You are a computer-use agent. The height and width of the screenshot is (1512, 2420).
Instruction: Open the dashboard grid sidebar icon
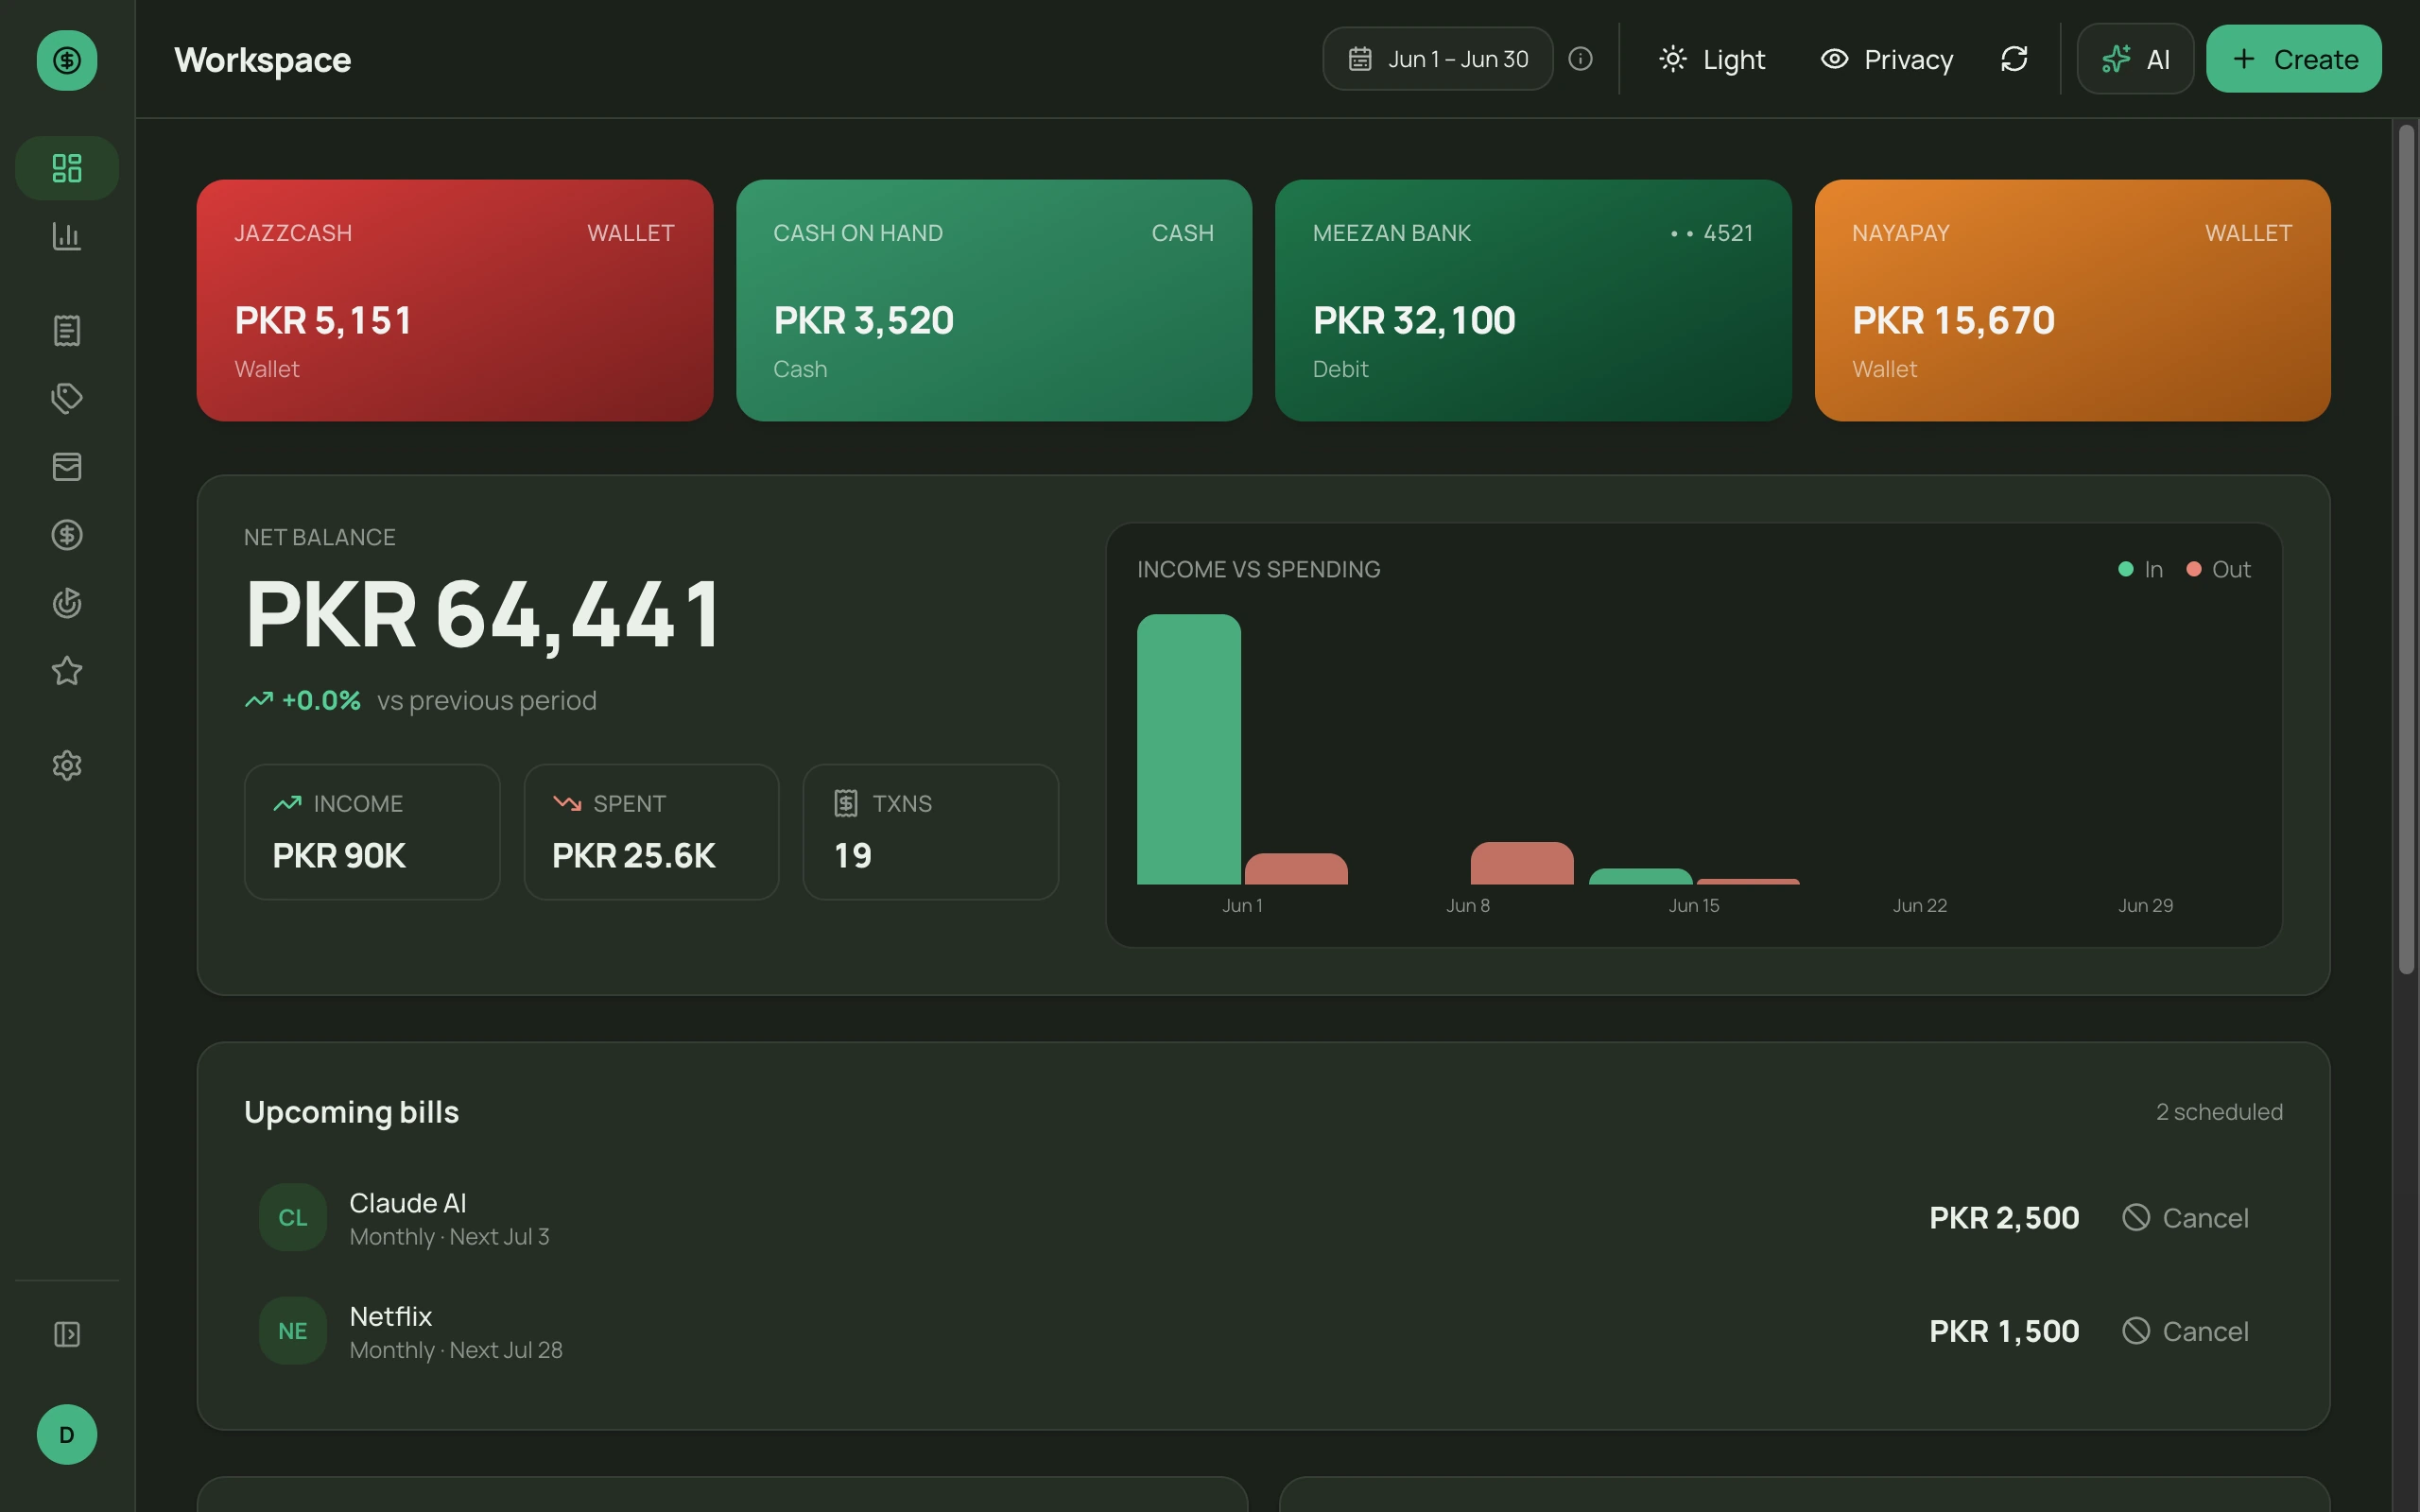coord(67,168)
